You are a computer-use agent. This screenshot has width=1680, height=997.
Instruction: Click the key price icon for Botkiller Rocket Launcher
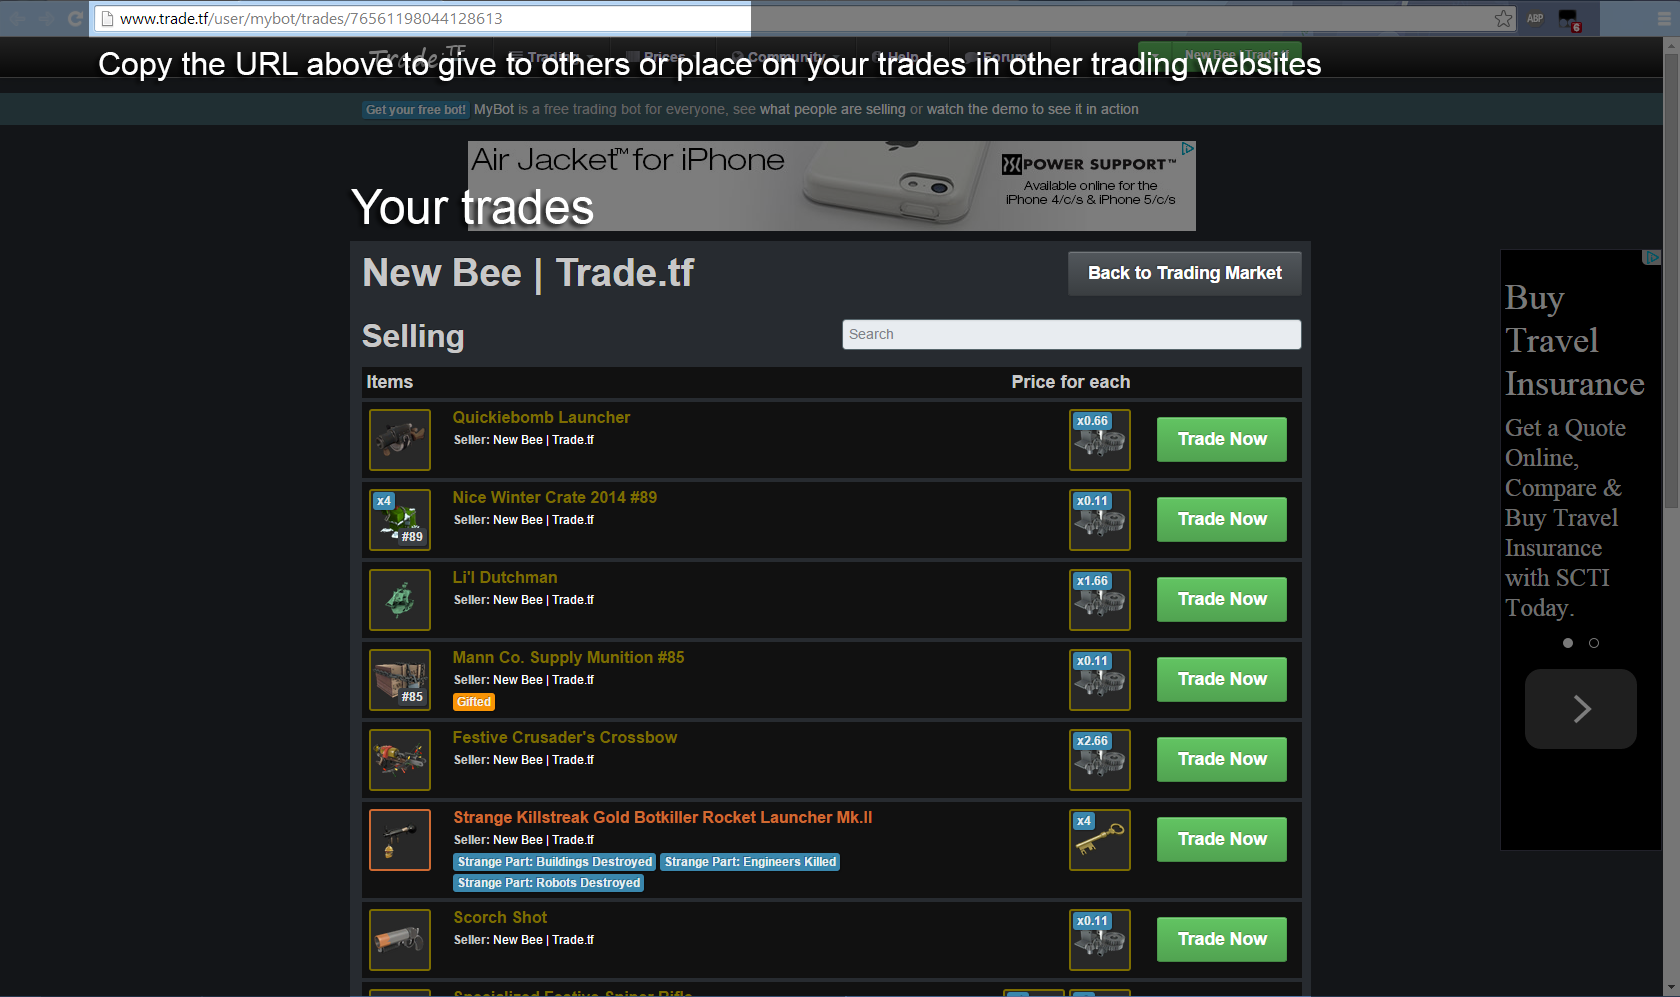(x=1100, y=840)
